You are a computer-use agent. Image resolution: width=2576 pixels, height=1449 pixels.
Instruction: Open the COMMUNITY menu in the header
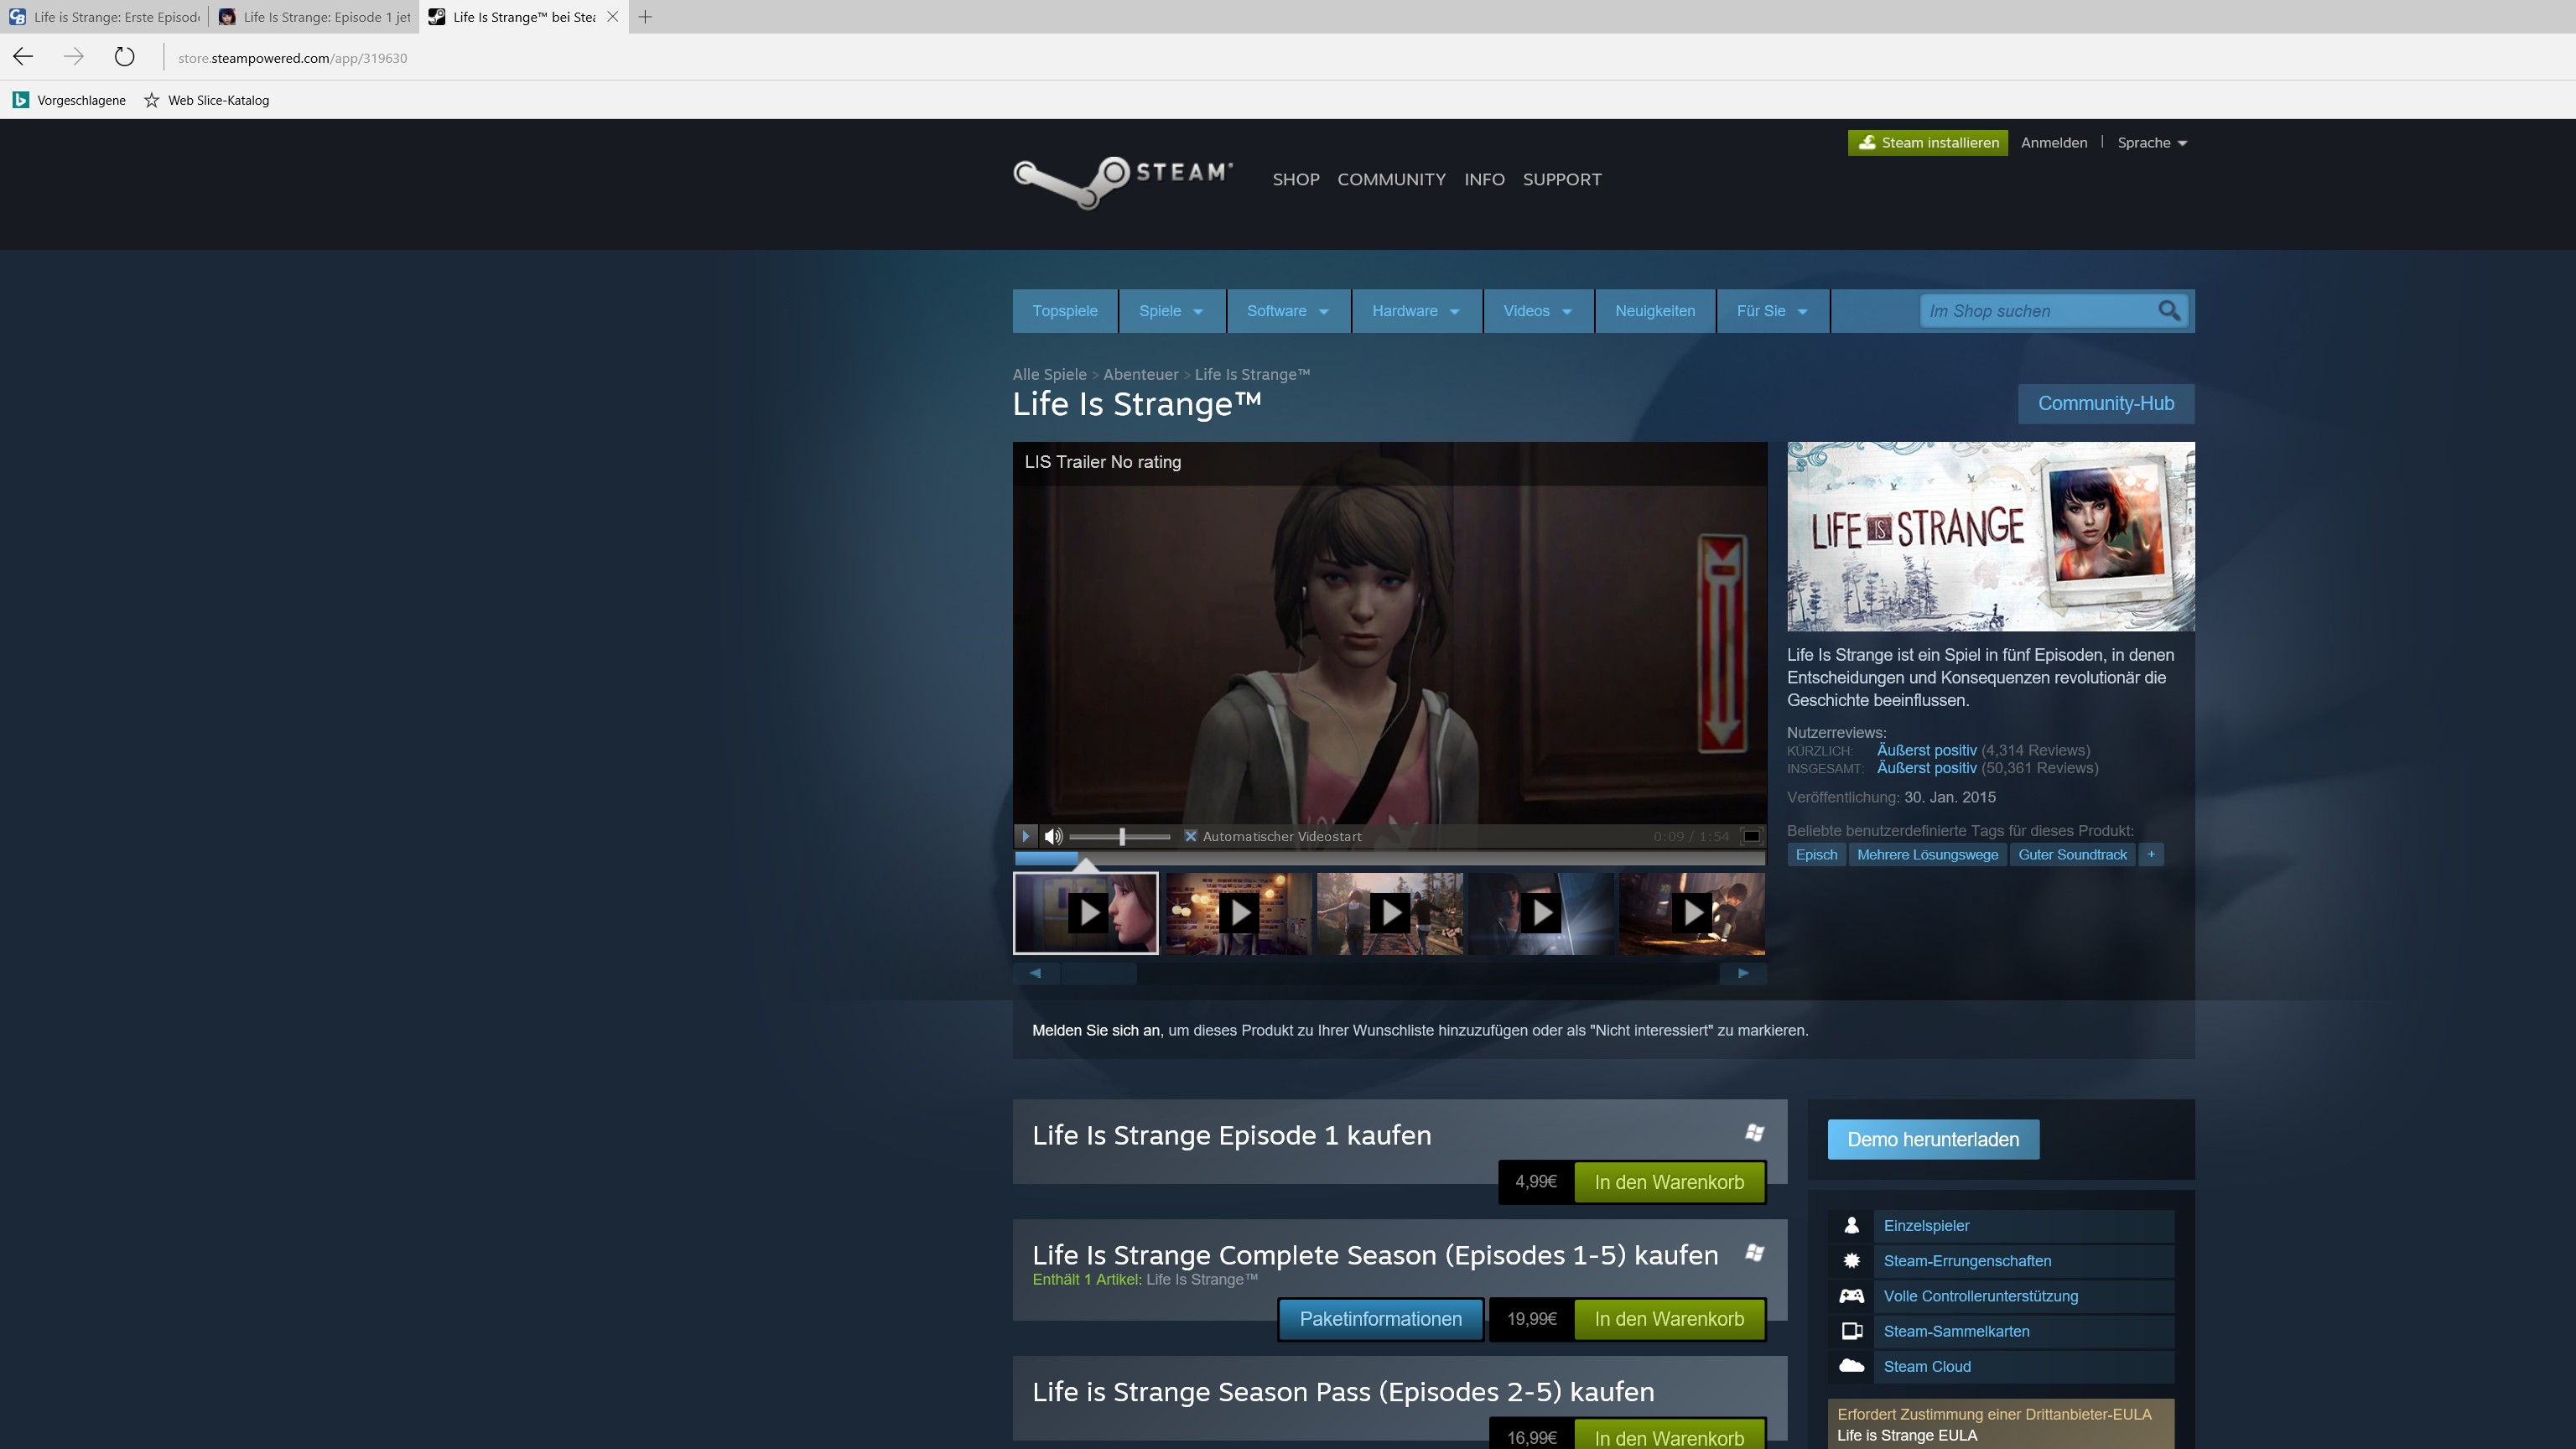(1391, 180)
